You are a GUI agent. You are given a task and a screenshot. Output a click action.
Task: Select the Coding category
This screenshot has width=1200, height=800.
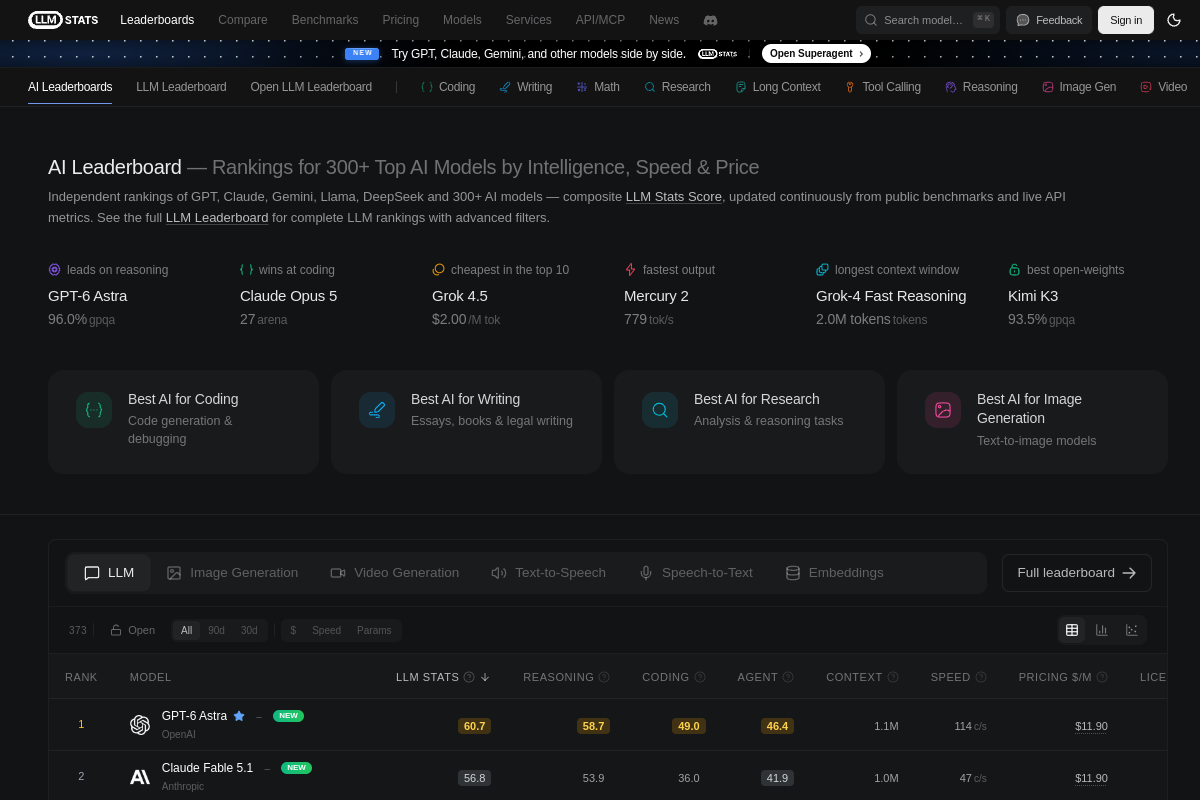pos(447,87)
